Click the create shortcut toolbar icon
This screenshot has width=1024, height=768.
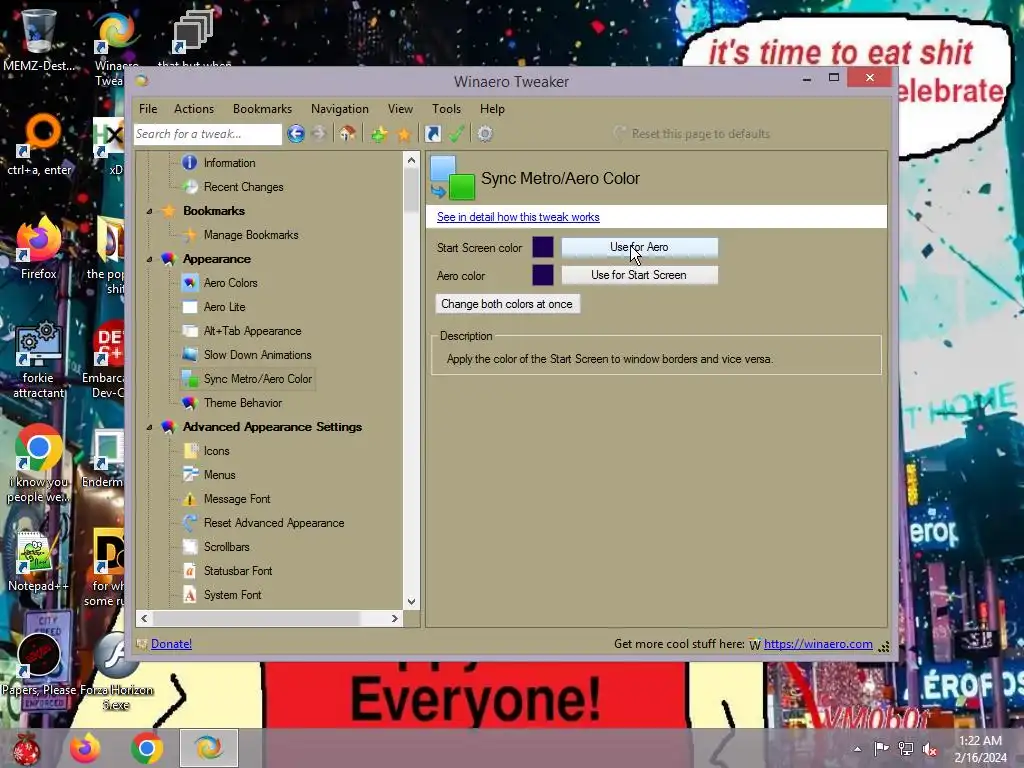pos(432,134)
